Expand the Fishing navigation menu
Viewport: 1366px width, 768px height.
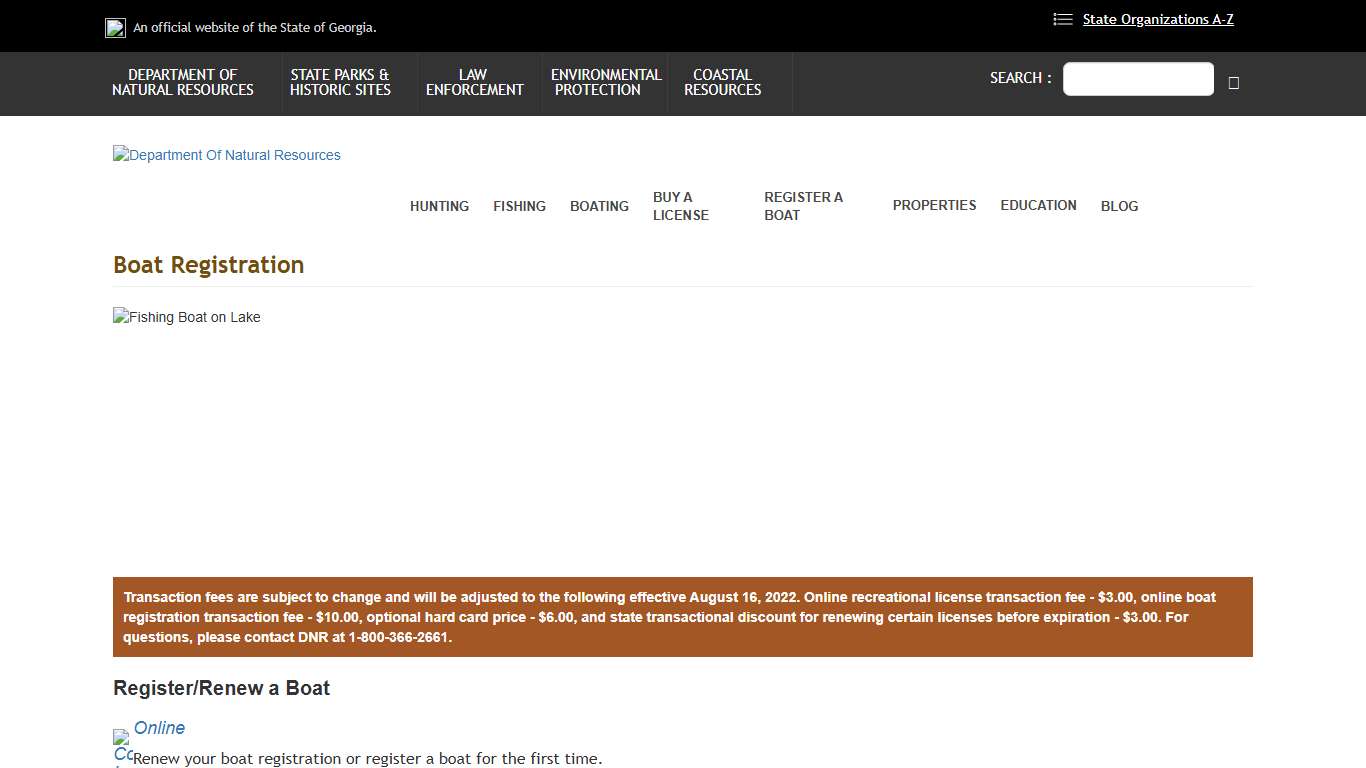click(519, 206)
